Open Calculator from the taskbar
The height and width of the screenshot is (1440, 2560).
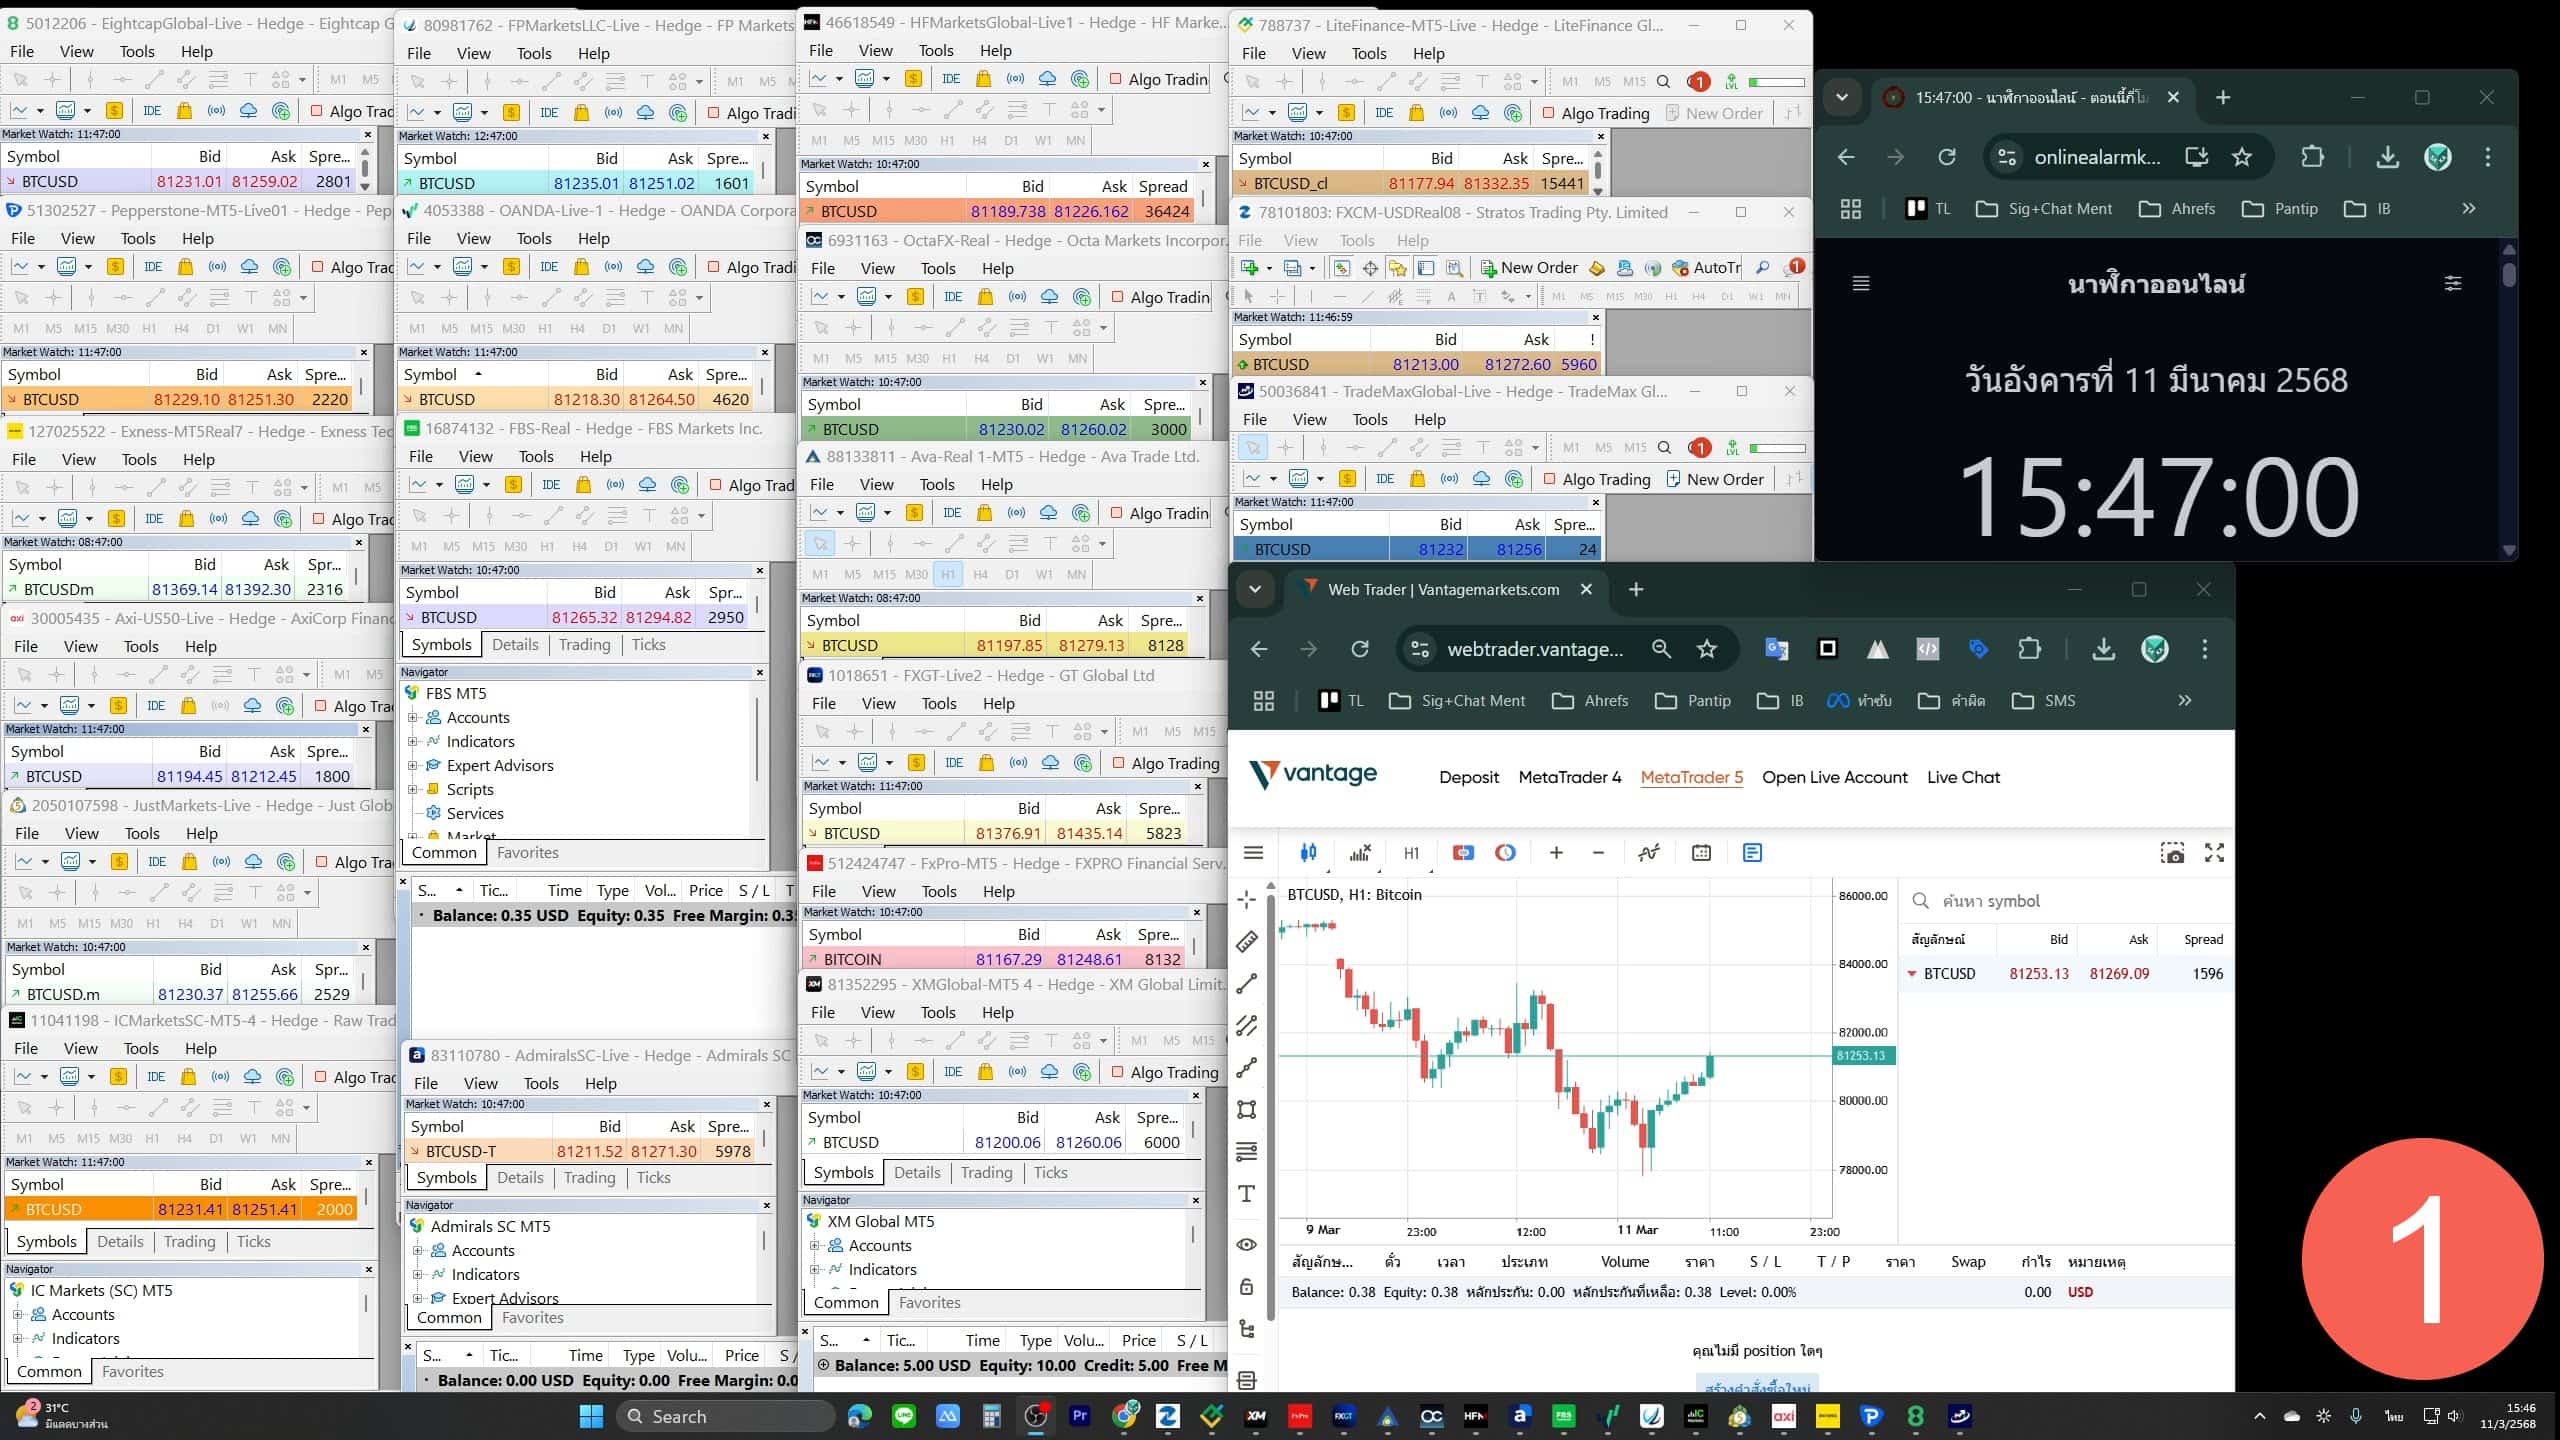992,1416
